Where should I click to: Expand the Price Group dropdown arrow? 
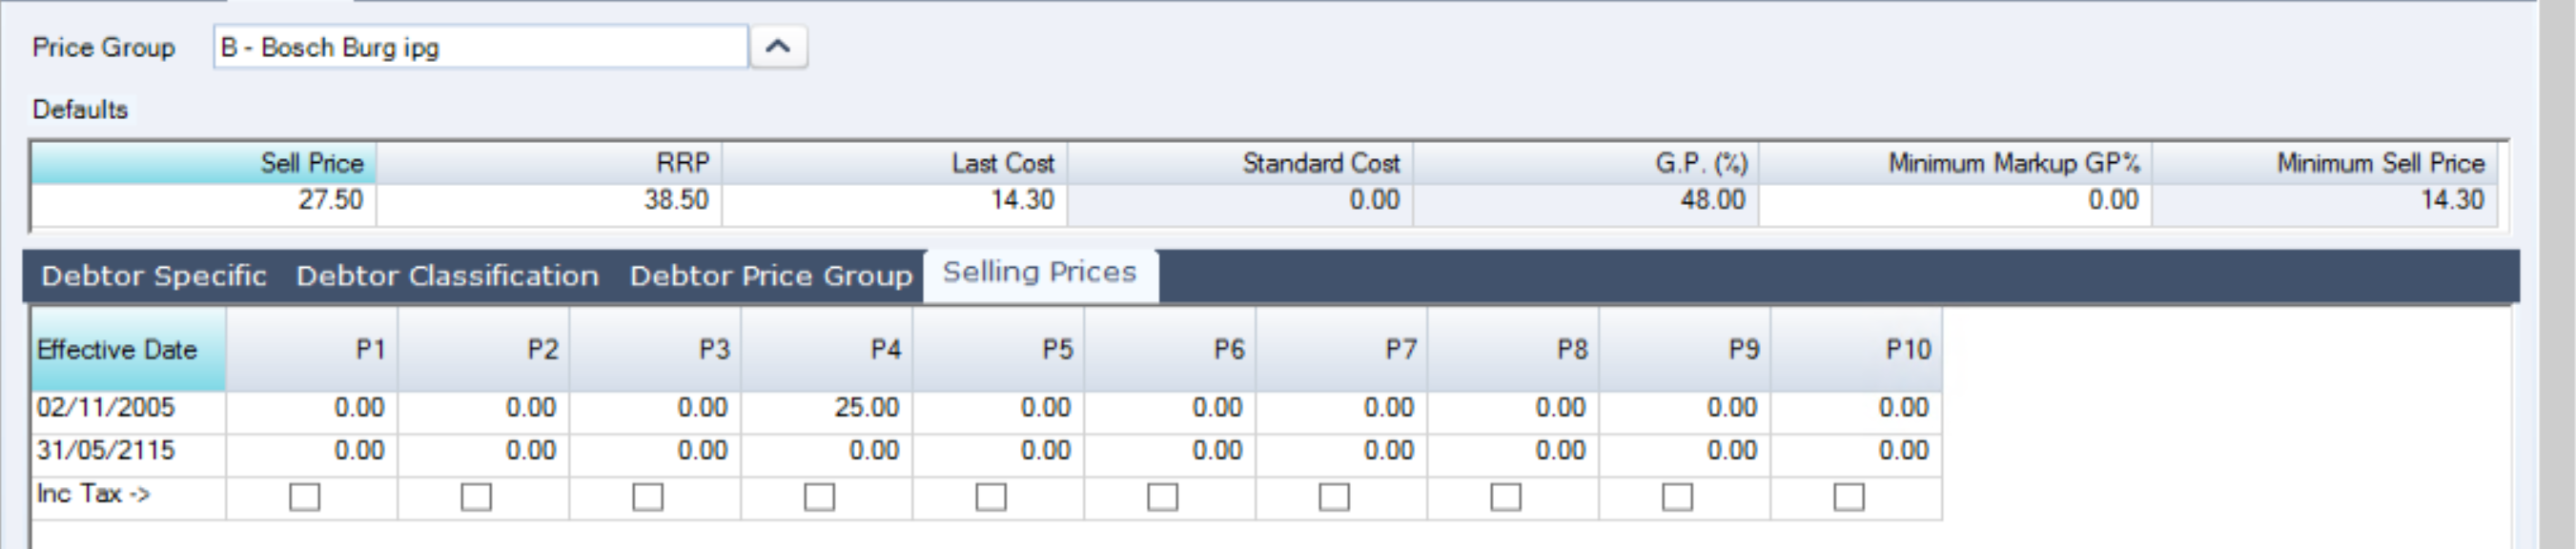(x=778, y=47)
